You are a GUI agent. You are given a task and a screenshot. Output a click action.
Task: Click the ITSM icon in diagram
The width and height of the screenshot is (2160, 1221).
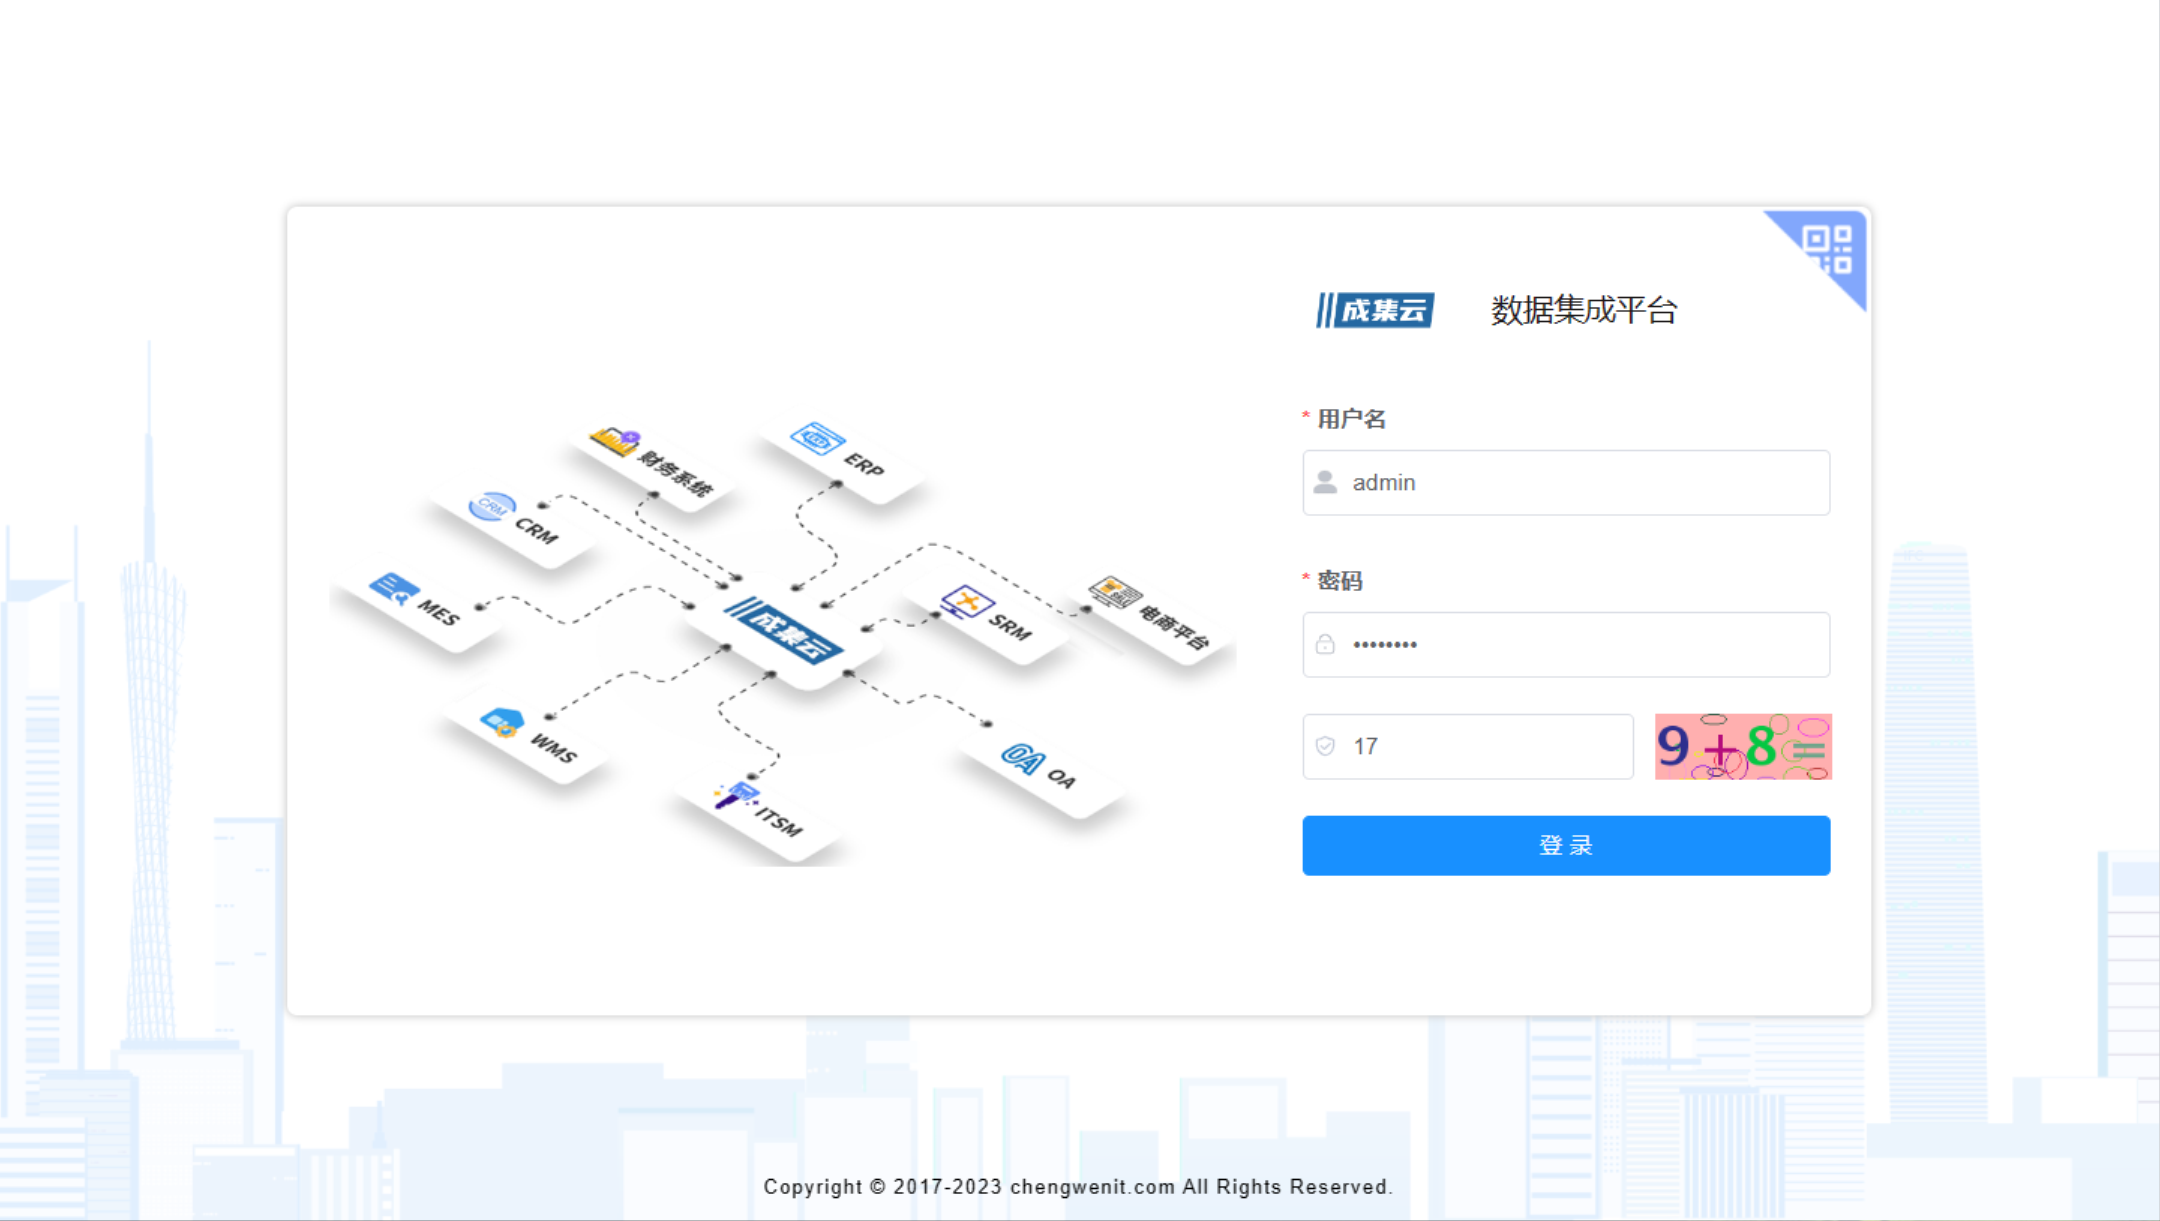coord(738,795)
